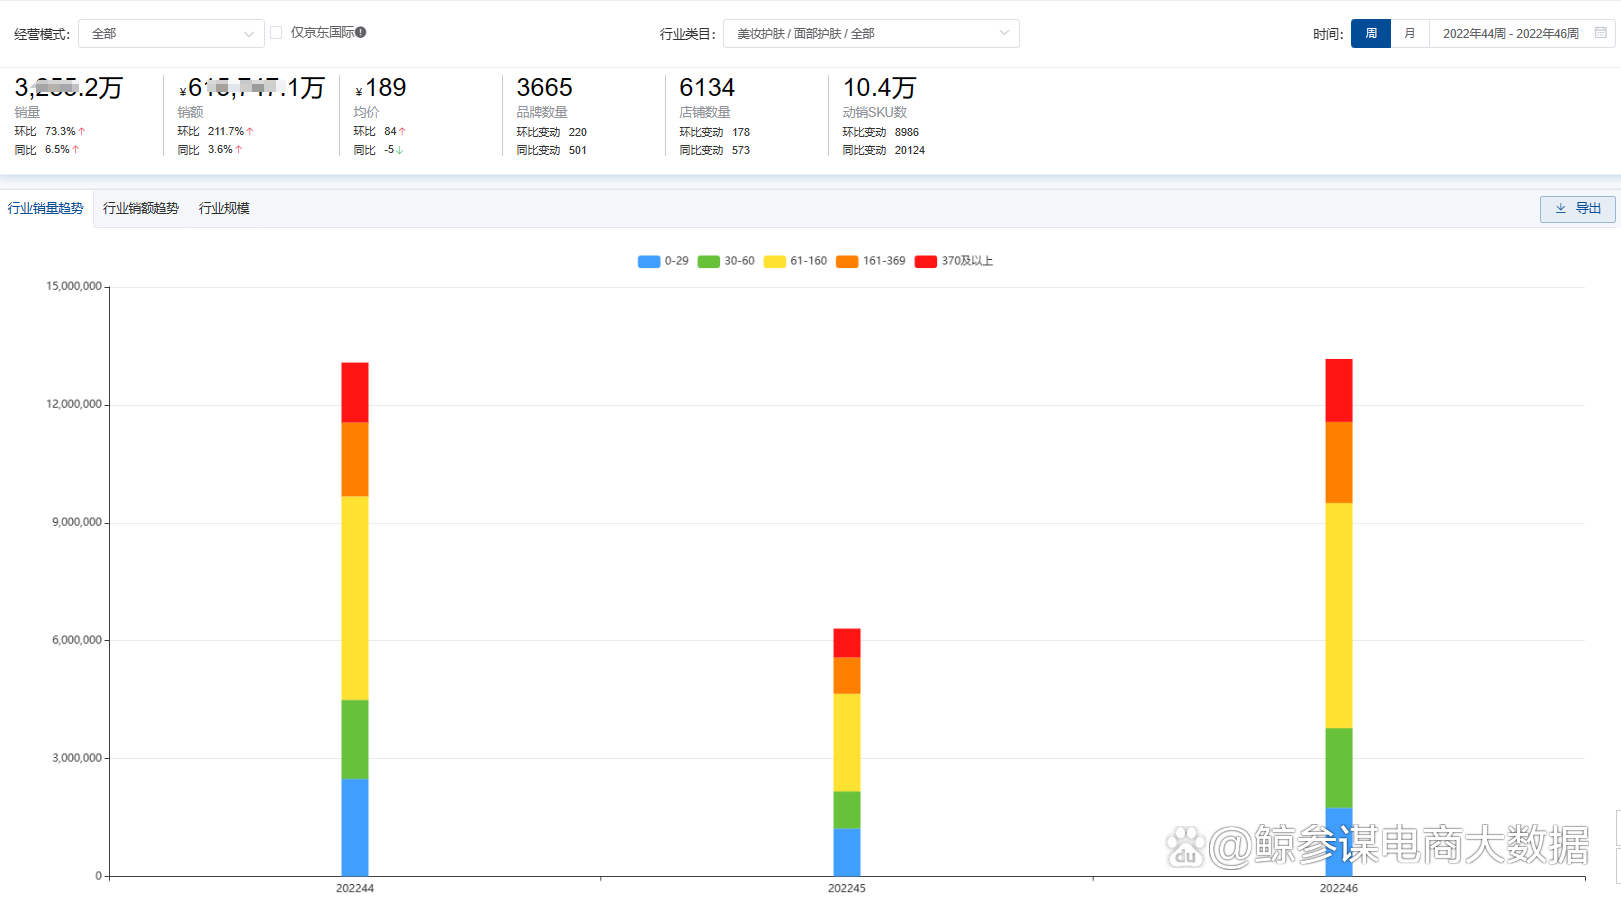This screenshot has height=902, width=1621.
Task: Click the orange segment of the 202246 bar
Action: (1339, 463)
